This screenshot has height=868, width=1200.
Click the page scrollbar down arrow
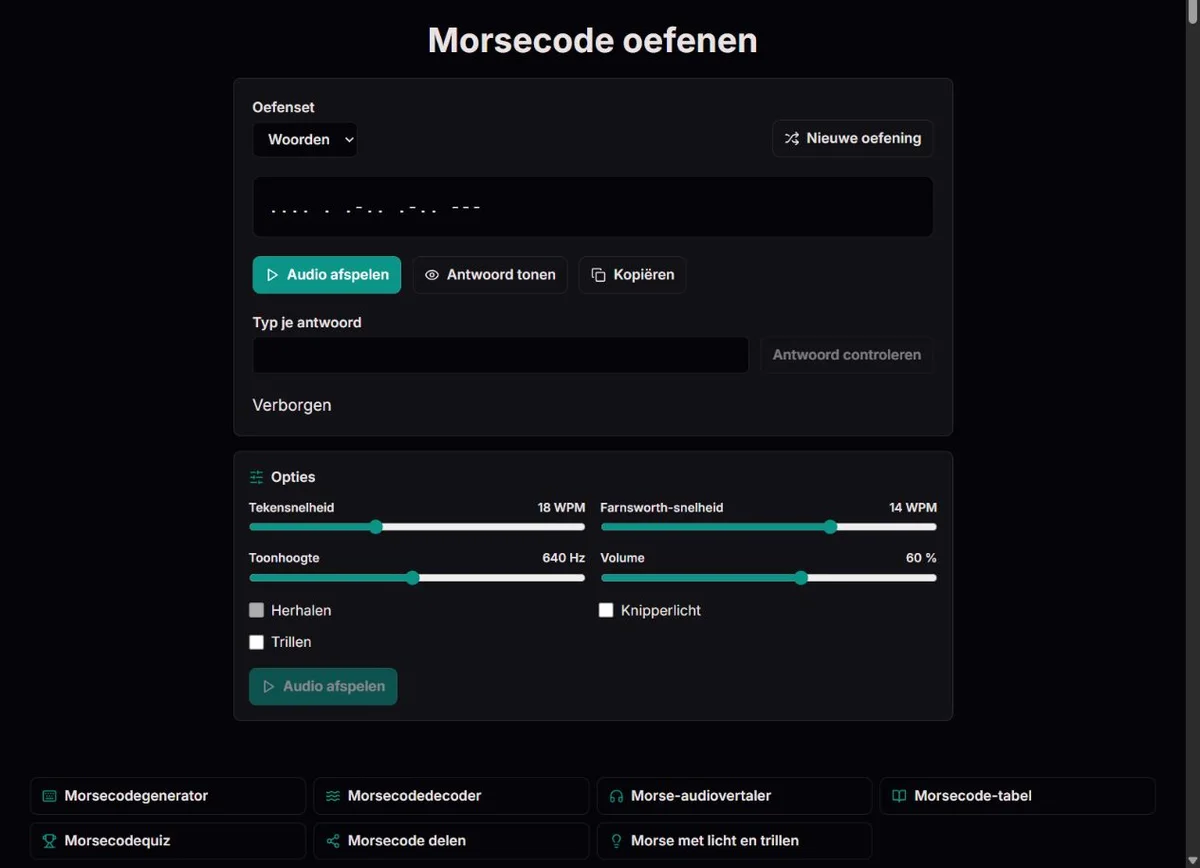tap(1192, 860)
